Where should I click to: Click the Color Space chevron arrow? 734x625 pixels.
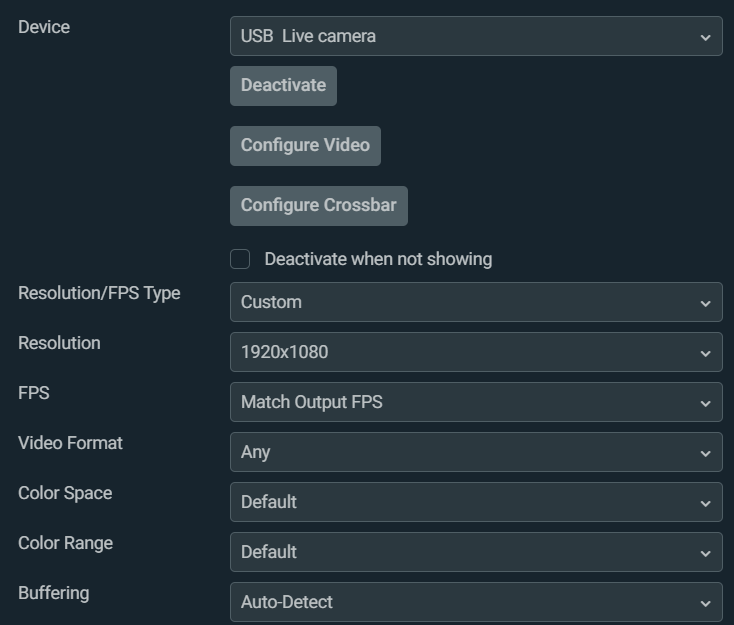705,503
